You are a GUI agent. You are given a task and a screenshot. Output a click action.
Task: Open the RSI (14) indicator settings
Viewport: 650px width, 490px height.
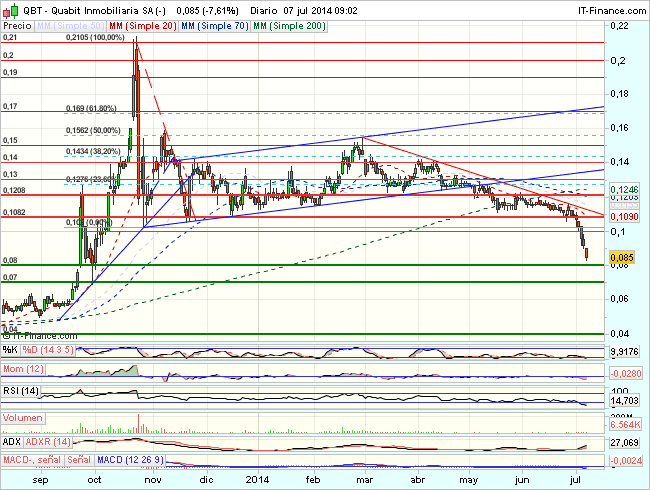point(19,391)
